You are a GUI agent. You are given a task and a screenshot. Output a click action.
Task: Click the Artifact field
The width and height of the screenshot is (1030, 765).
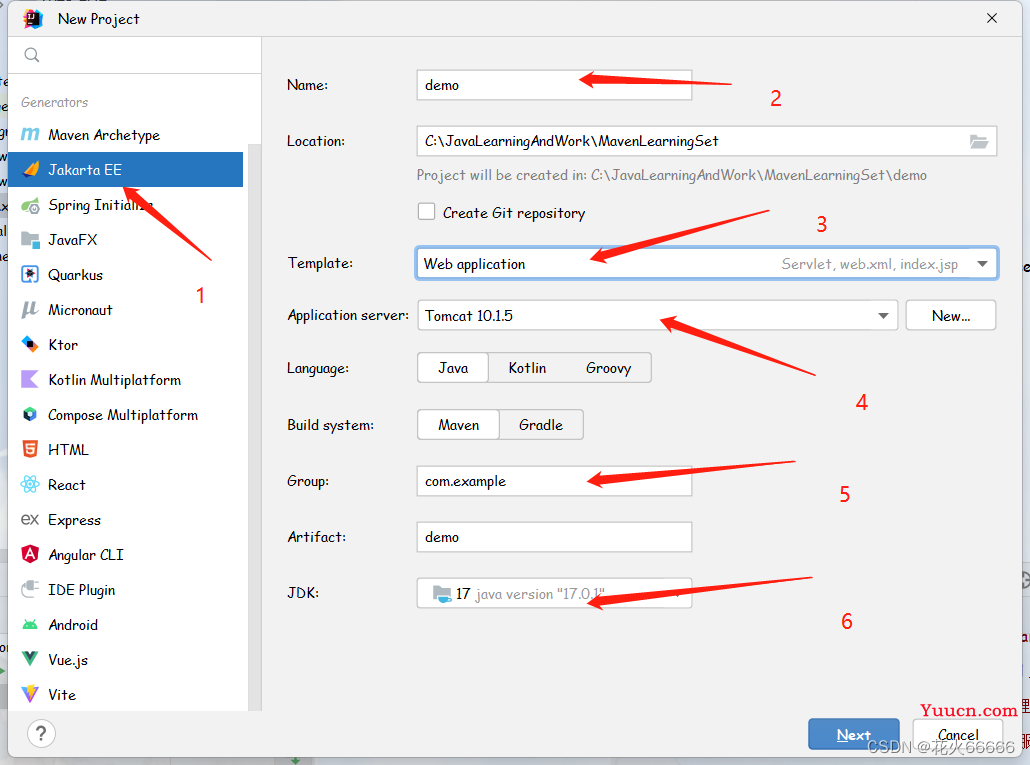point(554,536)
